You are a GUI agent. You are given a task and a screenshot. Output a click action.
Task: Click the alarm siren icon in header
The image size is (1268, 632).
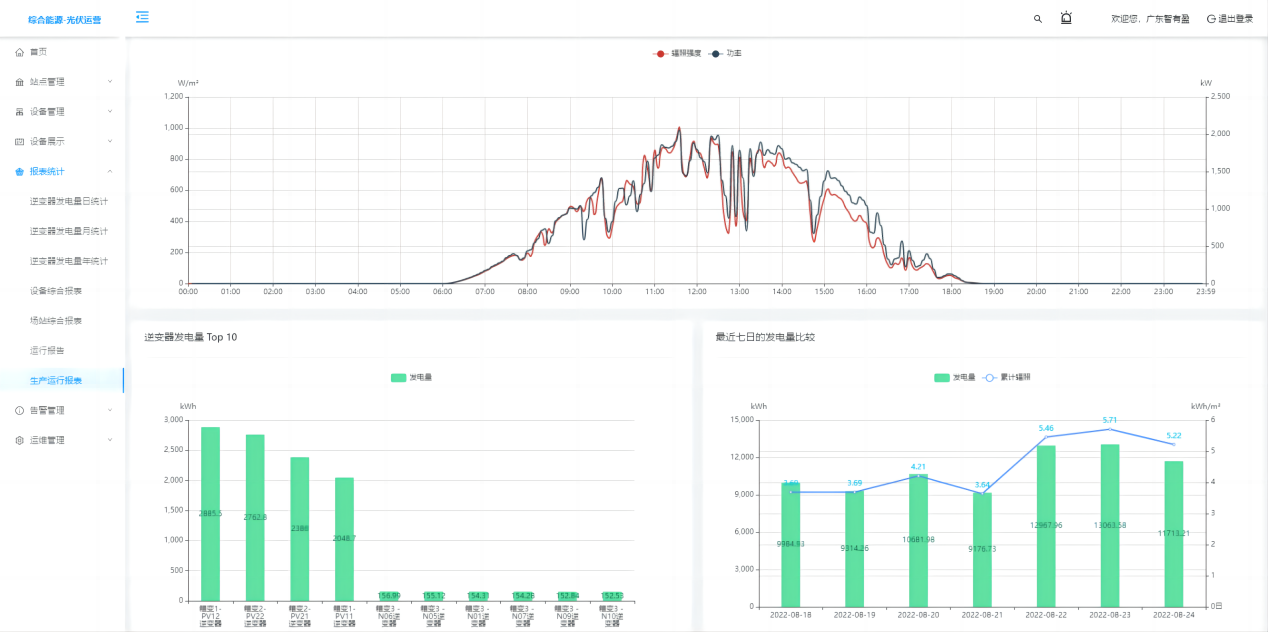click(x=1066, y=18)
